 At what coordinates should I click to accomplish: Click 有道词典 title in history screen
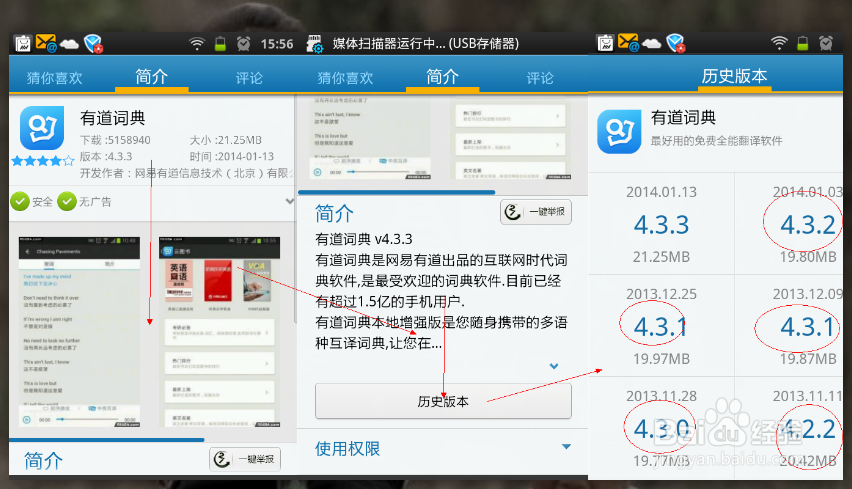point(684,117)
